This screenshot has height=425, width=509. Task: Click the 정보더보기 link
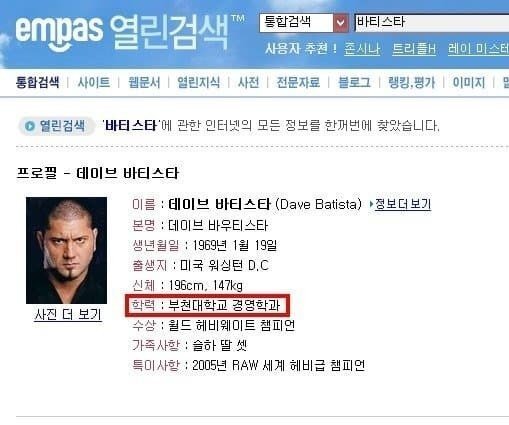point(403,204)
